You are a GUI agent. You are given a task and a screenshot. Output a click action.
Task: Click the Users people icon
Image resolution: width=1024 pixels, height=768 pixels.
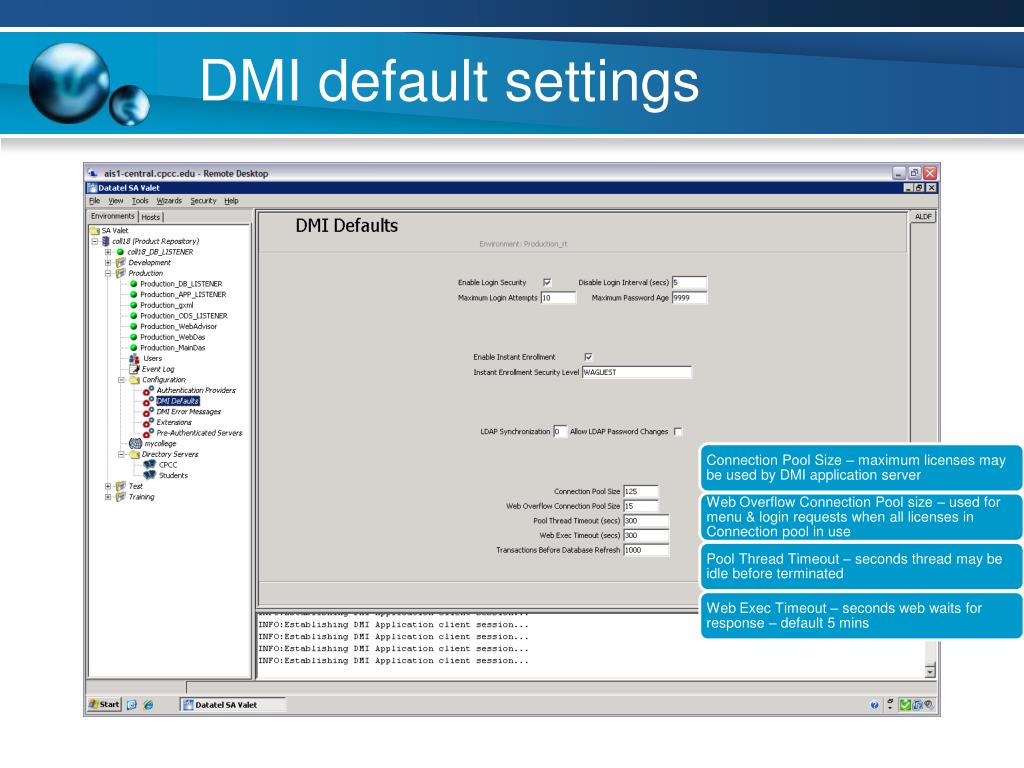pos(134,359)
